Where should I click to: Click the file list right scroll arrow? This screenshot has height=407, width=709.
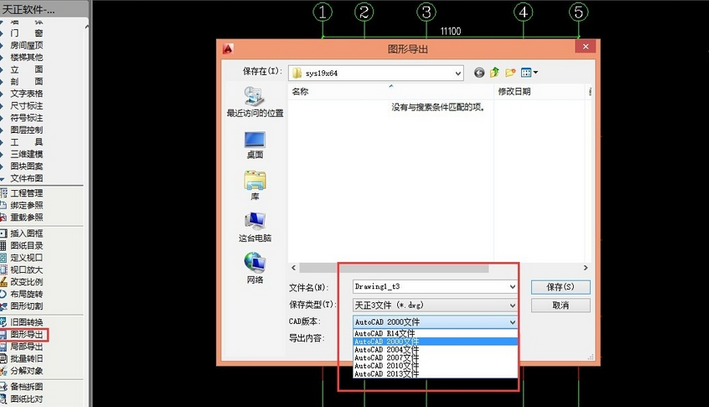(x=586, y=268)
